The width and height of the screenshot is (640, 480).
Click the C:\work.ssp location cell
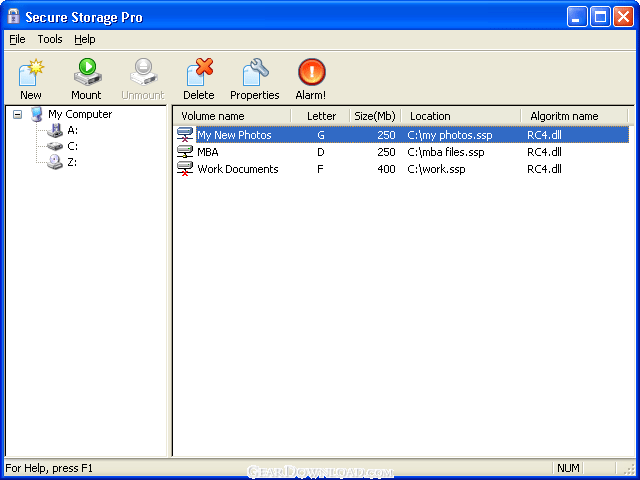tap(436, 169)
